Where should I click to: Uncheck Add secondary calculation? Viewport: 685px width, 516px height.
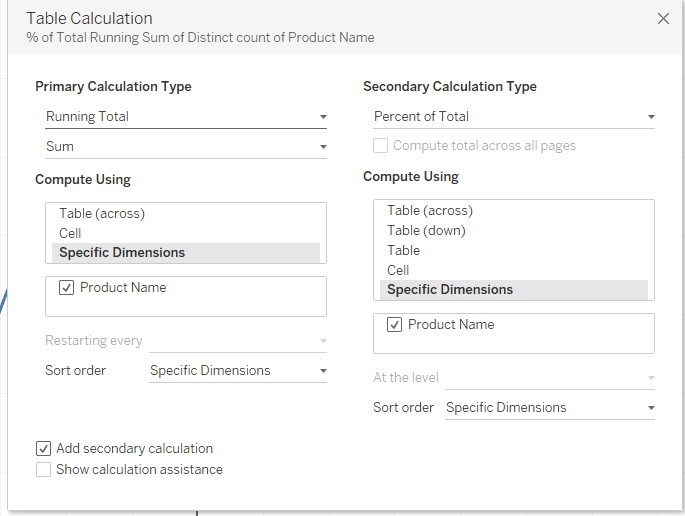pyautogui.click(x=43, y=449)
